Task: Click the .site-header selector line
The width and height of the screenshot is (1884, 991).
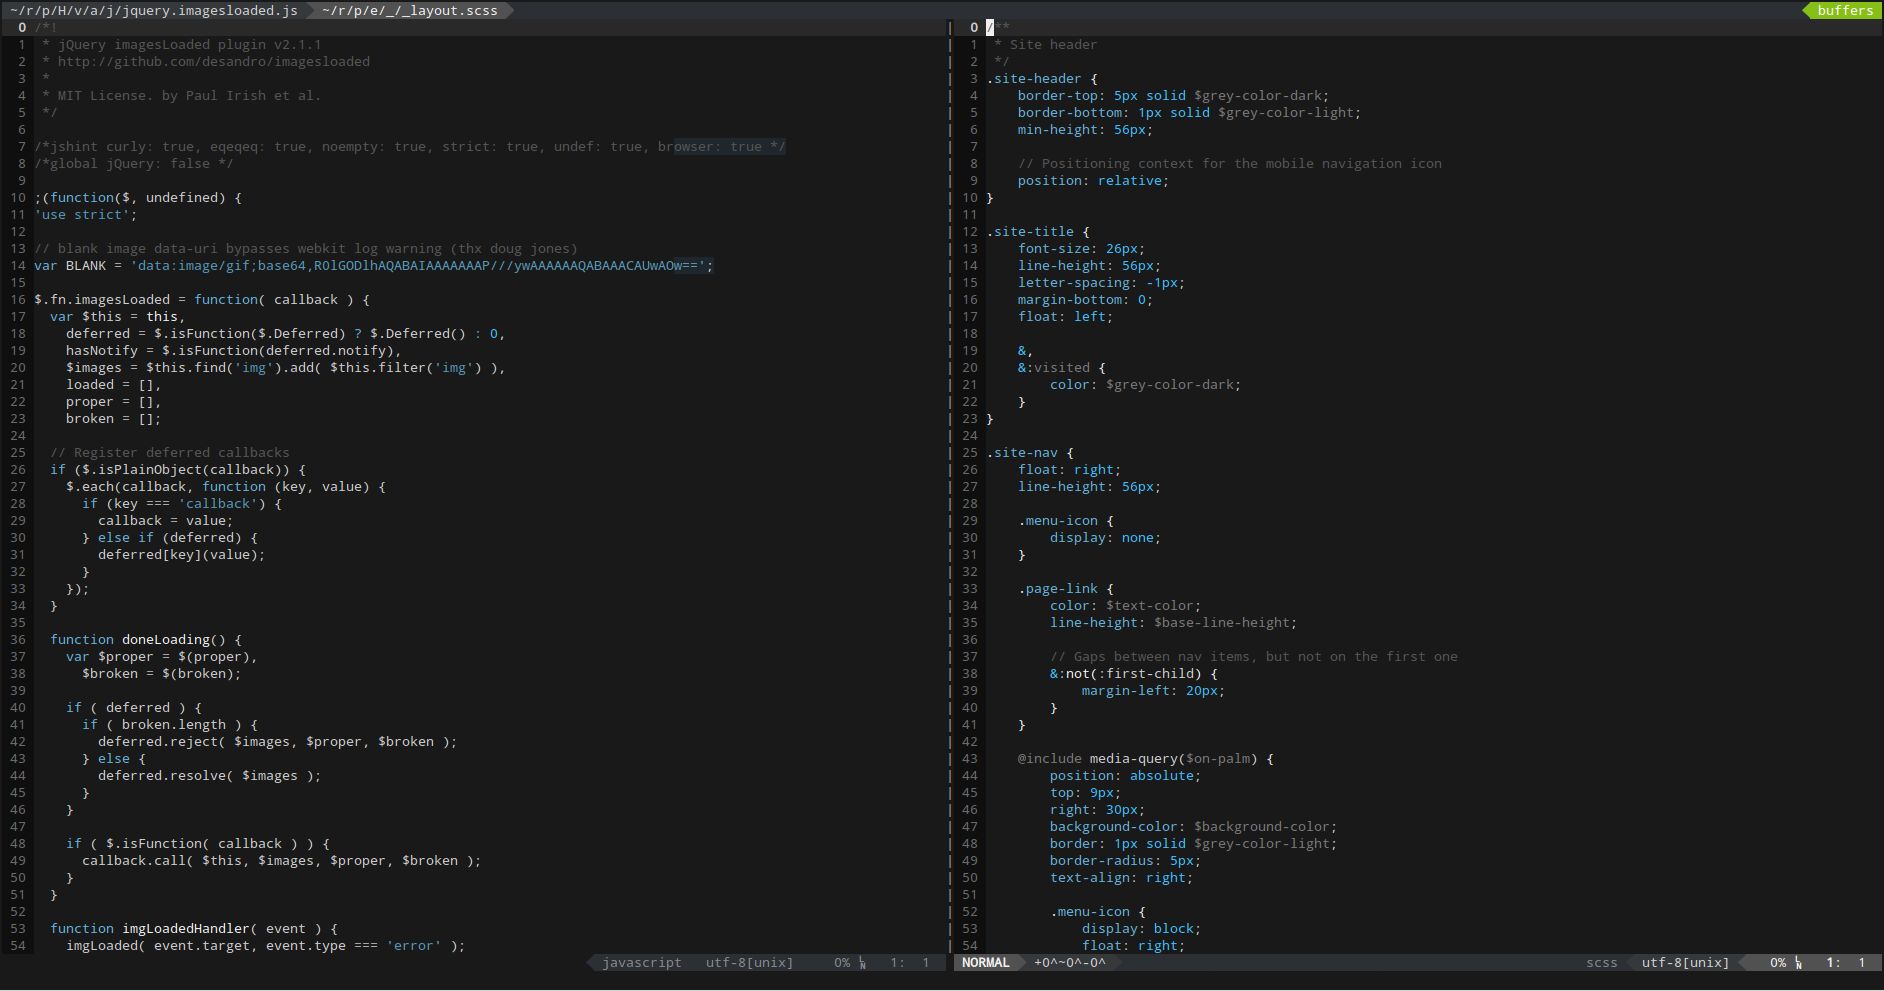Action: click(1042, 78)
